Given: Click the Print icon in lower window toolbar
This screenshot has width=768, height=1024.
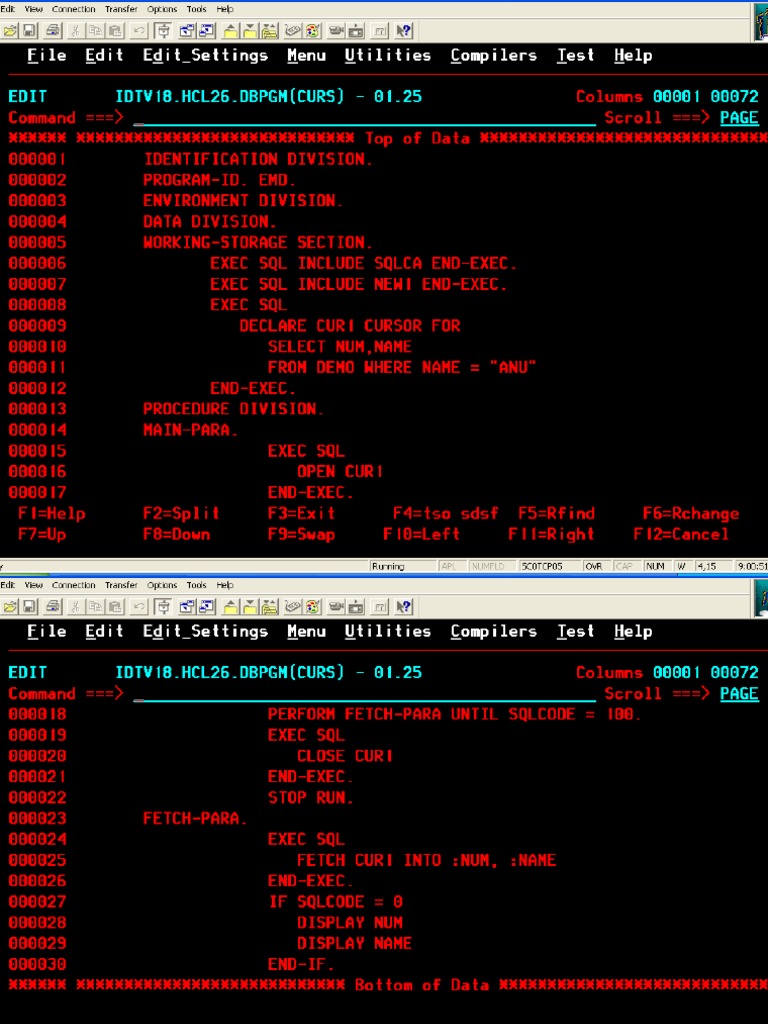Looking at the screenshot, I should point(53,607).
